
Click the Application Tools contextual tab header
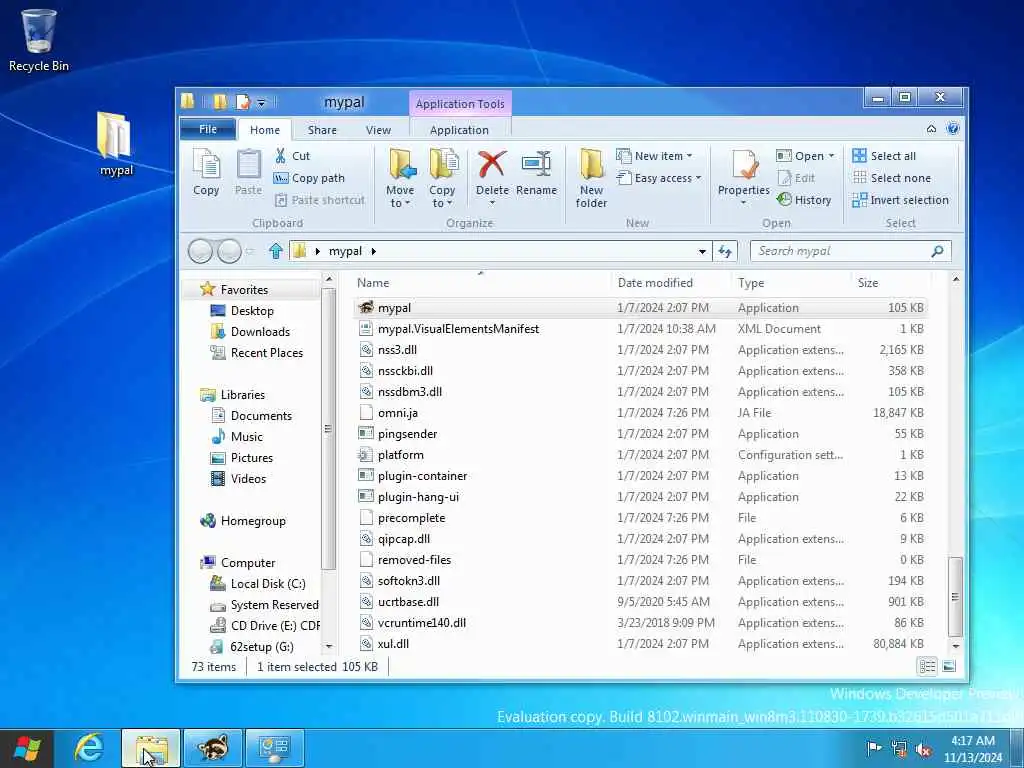[460, 104]
